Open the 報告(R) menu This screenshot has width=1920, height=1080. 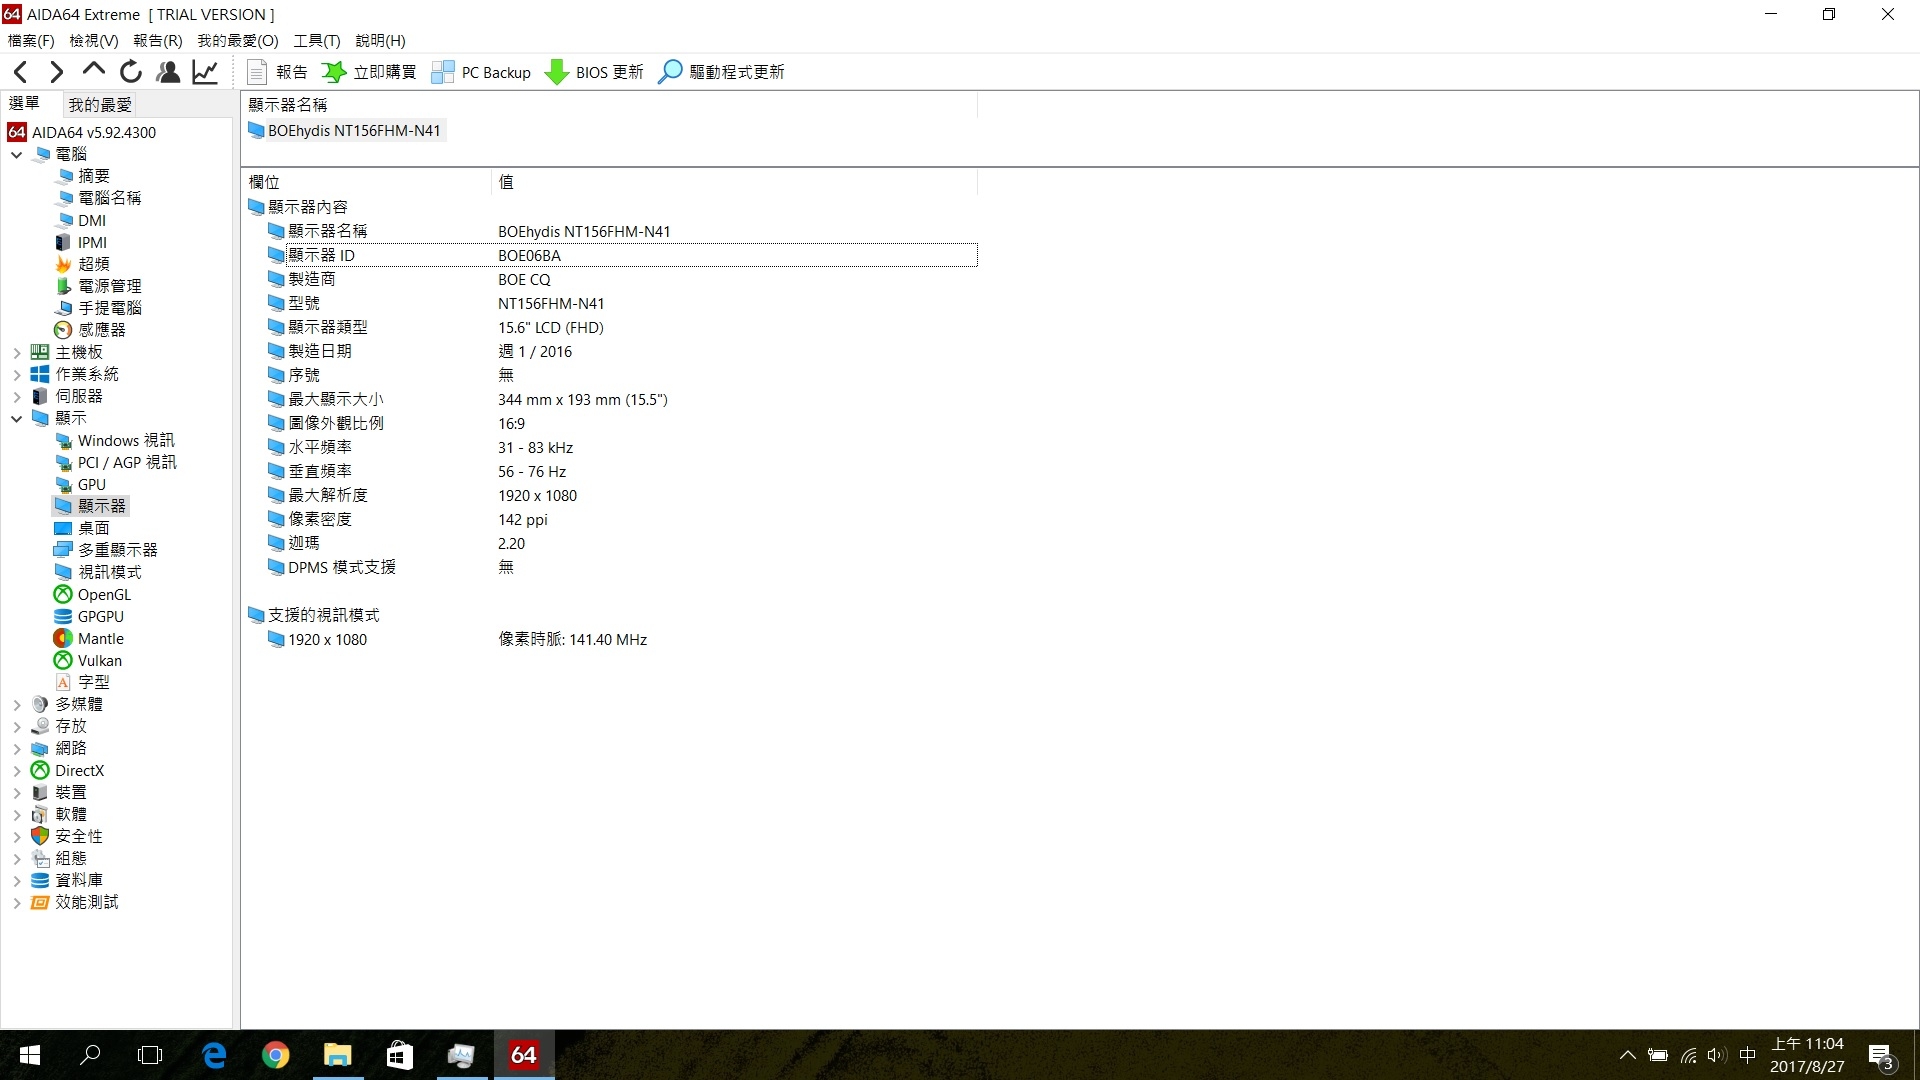158,41
